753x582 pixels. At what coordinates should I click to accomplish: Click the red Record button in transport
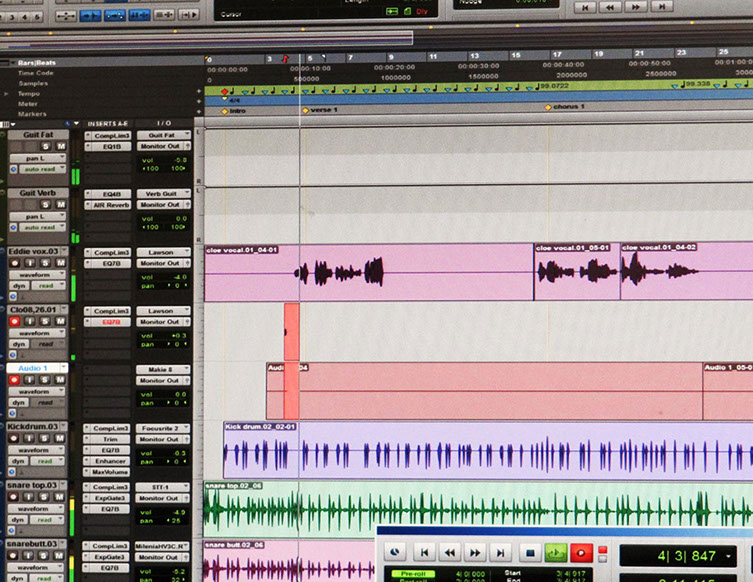(x=581, y=552)
